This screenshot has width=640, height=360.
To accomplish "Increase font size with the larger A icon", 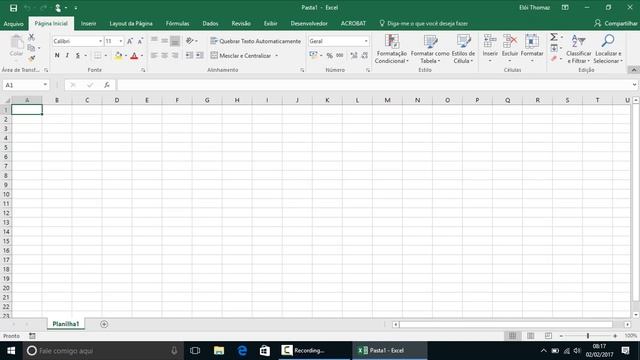I will [130, 41].
